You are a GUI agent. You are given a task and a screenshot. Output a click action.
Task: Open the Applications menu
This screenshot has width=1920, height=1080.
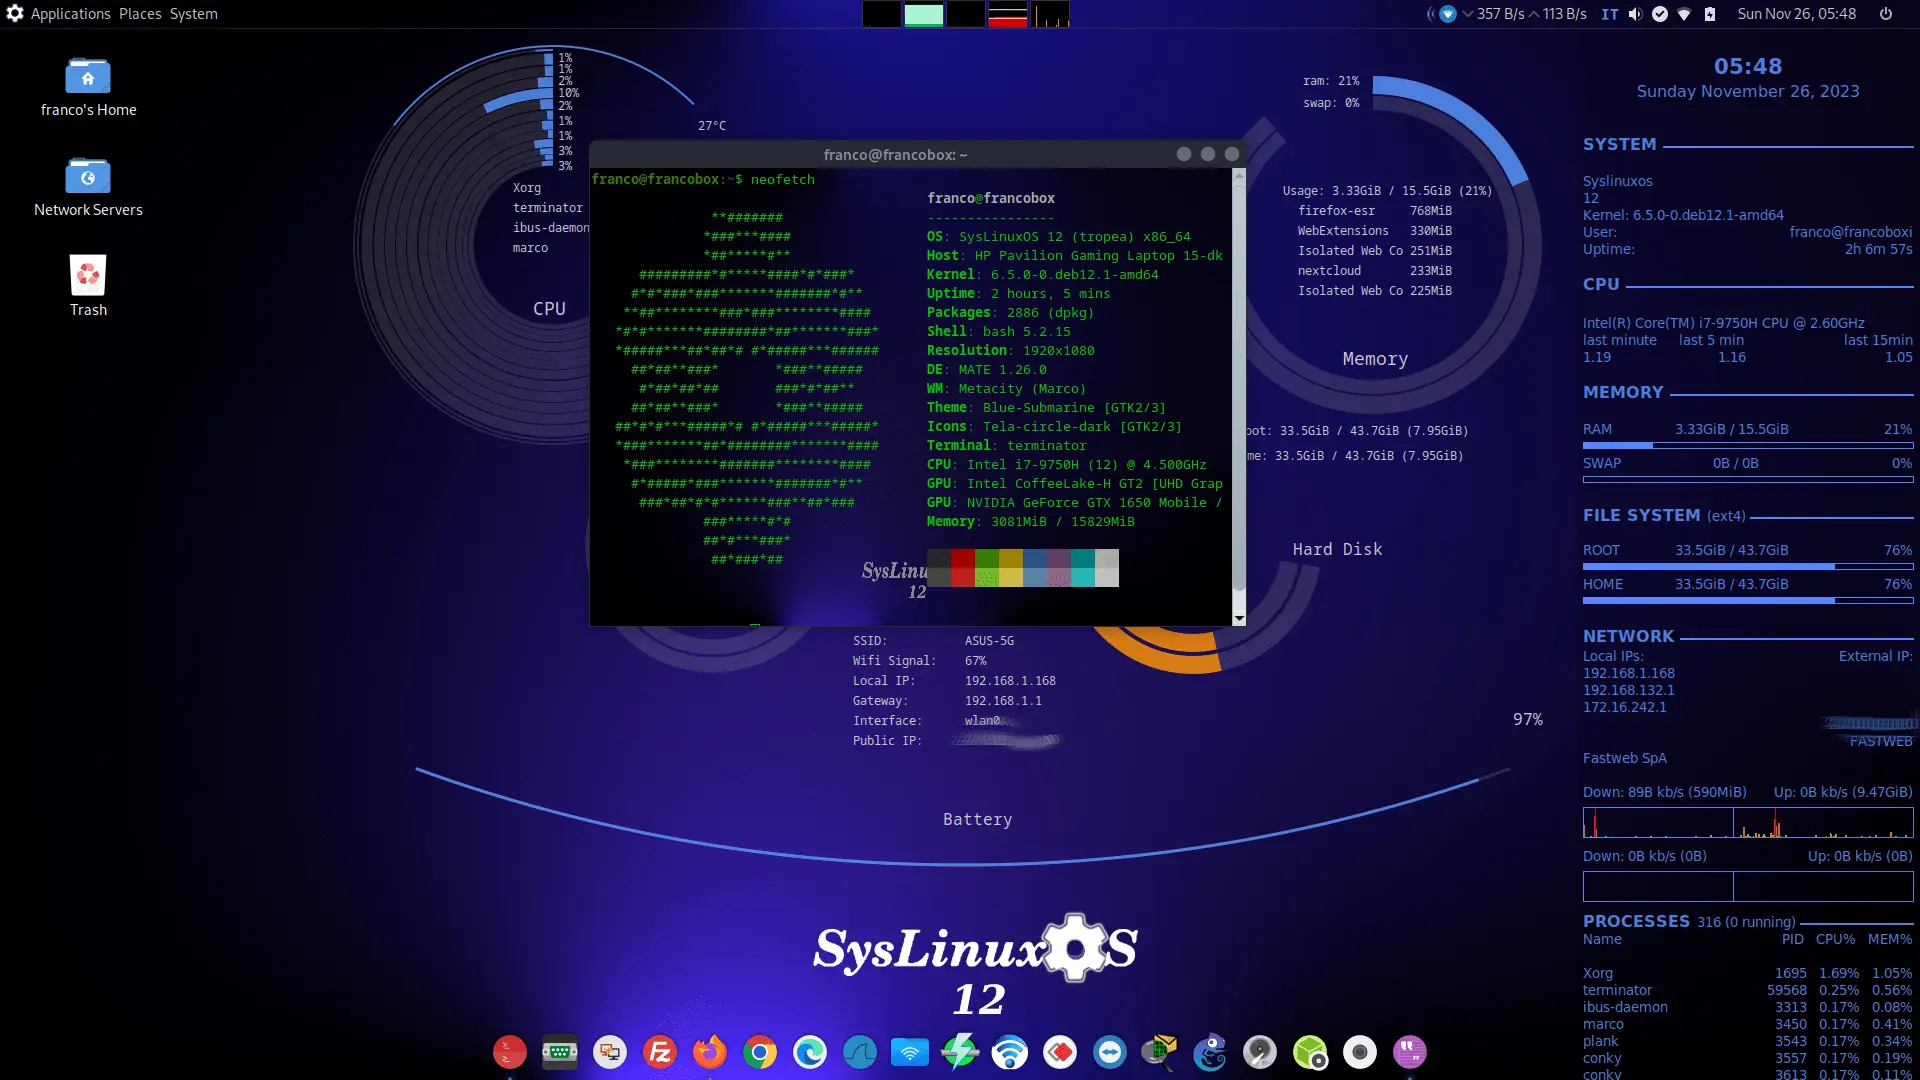pos(70,13)
